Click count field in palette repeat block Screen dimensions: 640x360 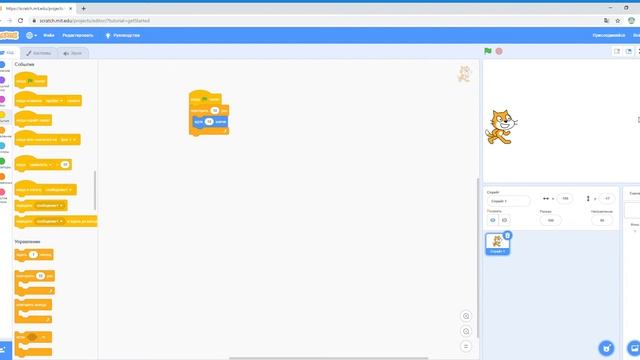pos(40,276)
